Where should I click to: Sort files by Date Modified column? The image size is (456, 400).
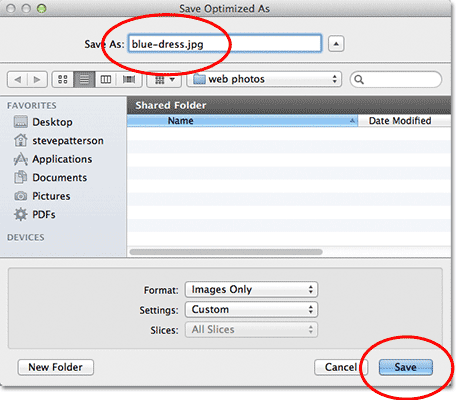[404, 121]
